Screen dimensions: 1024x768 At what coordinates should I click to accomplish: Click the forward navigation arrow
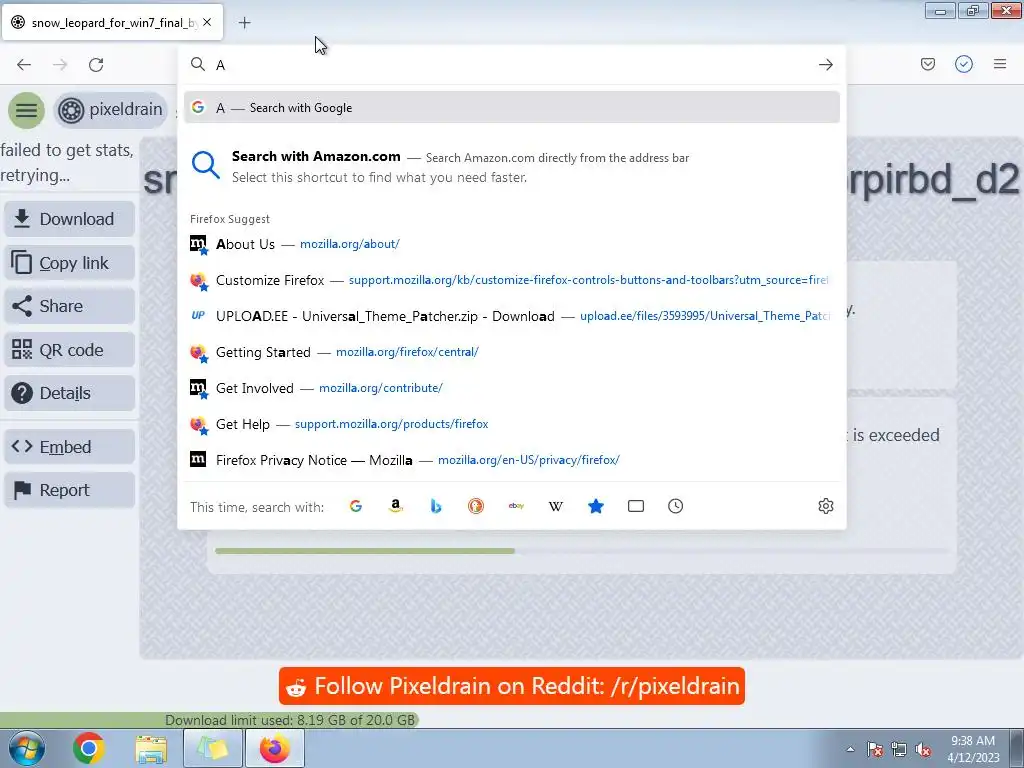(x=60, y=65)
